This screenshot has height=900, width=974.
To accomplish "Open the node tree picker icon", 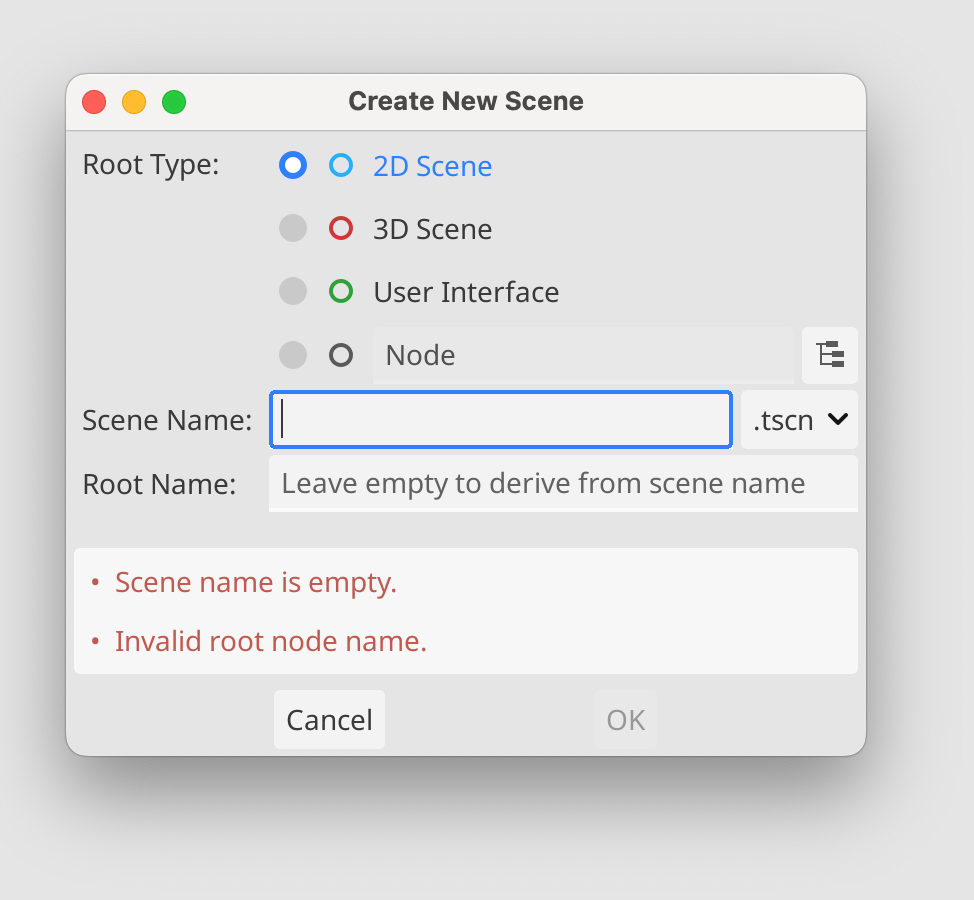I will click(830, 355).
